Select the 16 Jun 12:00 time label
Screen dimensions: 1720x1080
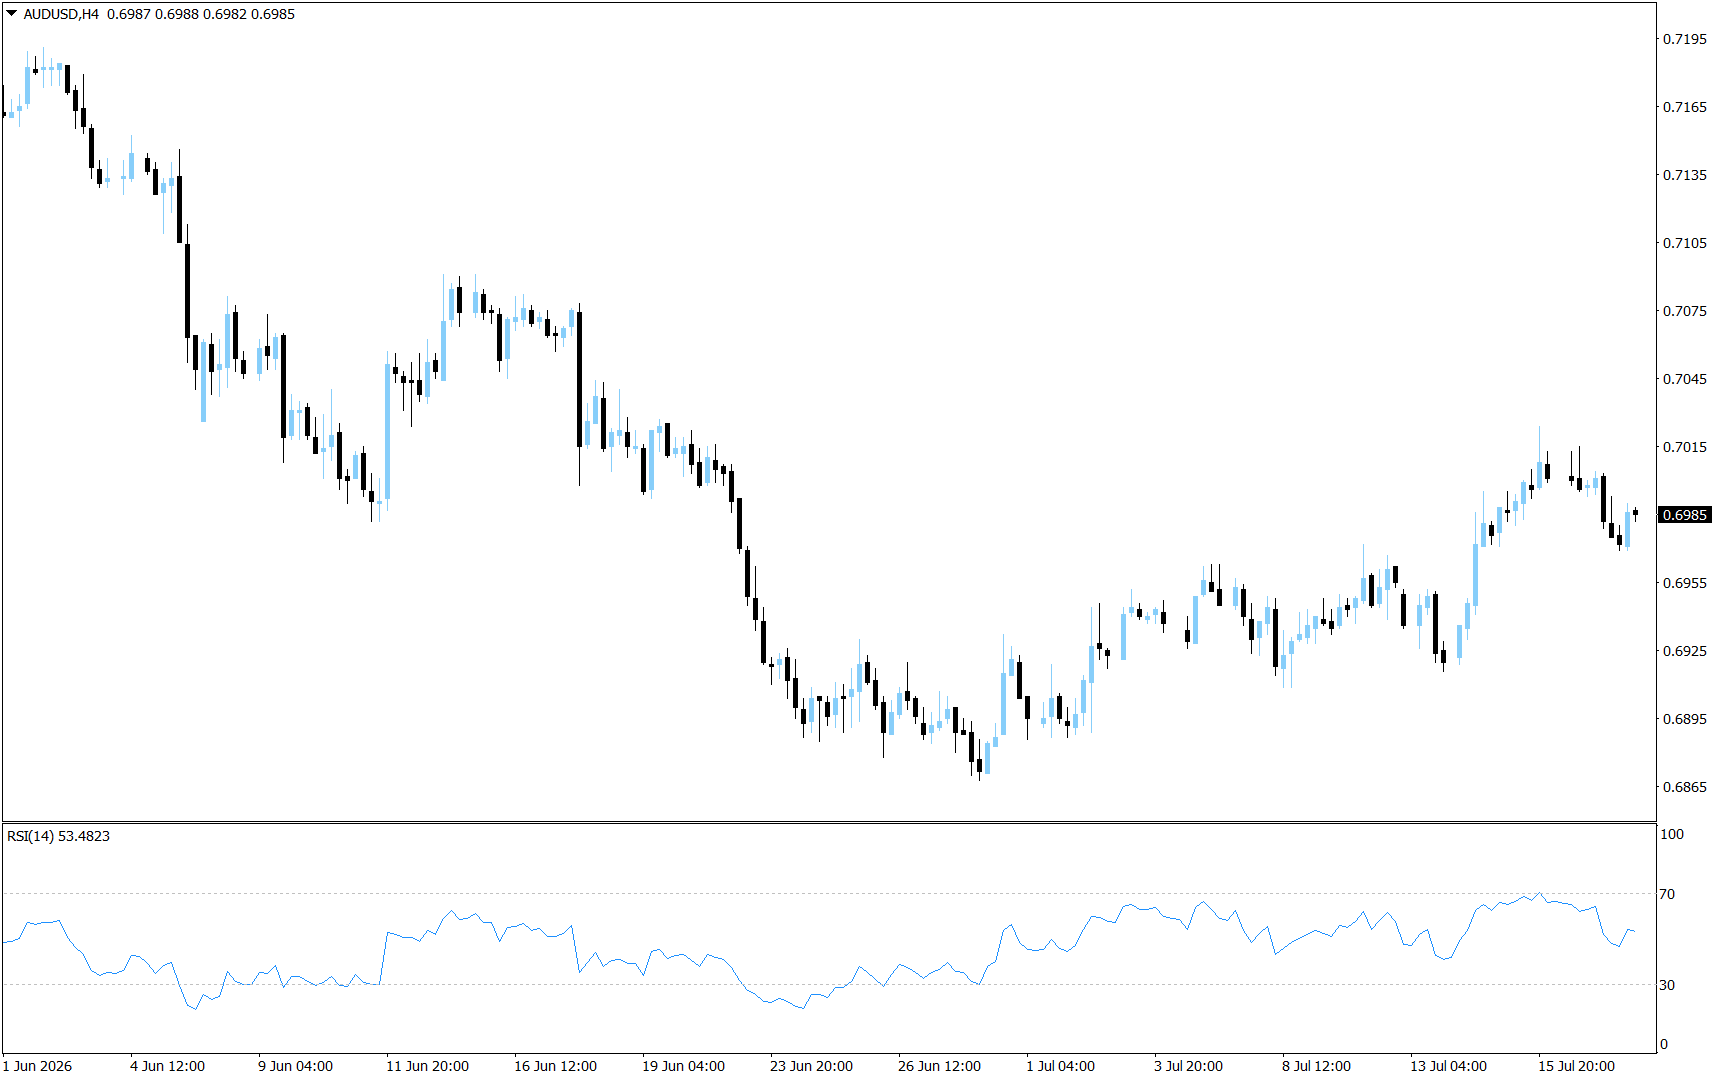pyautogui.click(x=555, y=1066)
